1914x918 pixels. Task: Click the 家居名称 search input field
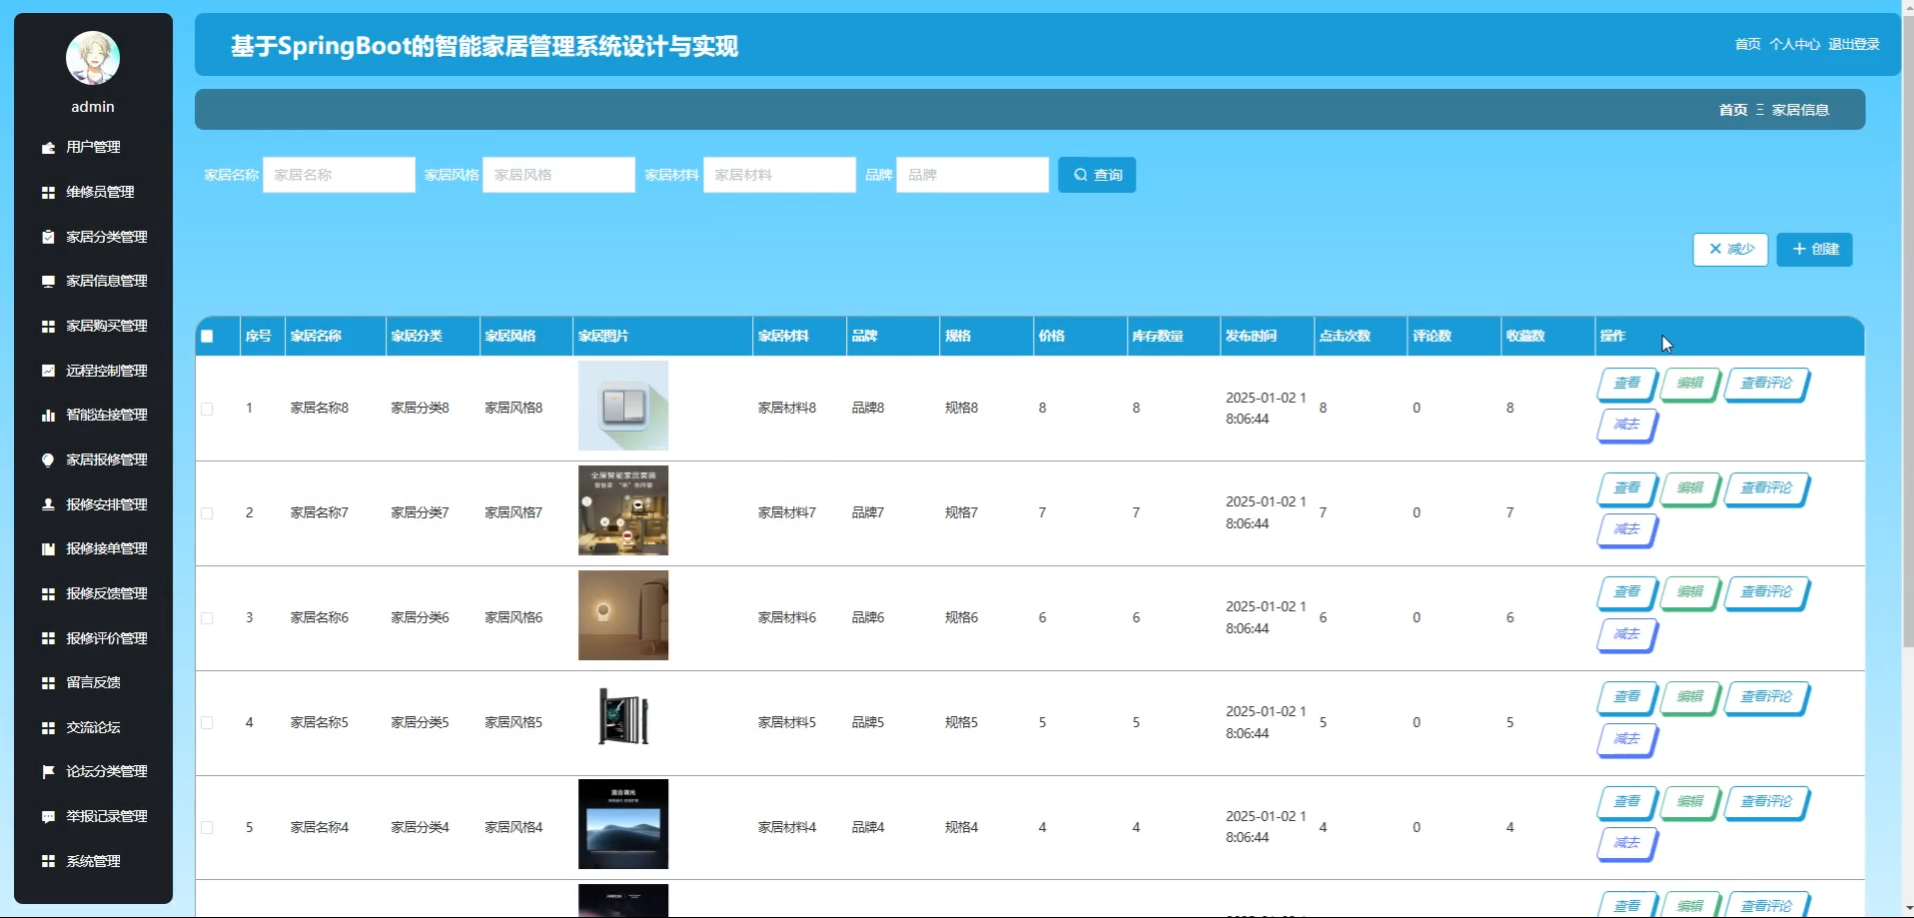tap(338, 174)
